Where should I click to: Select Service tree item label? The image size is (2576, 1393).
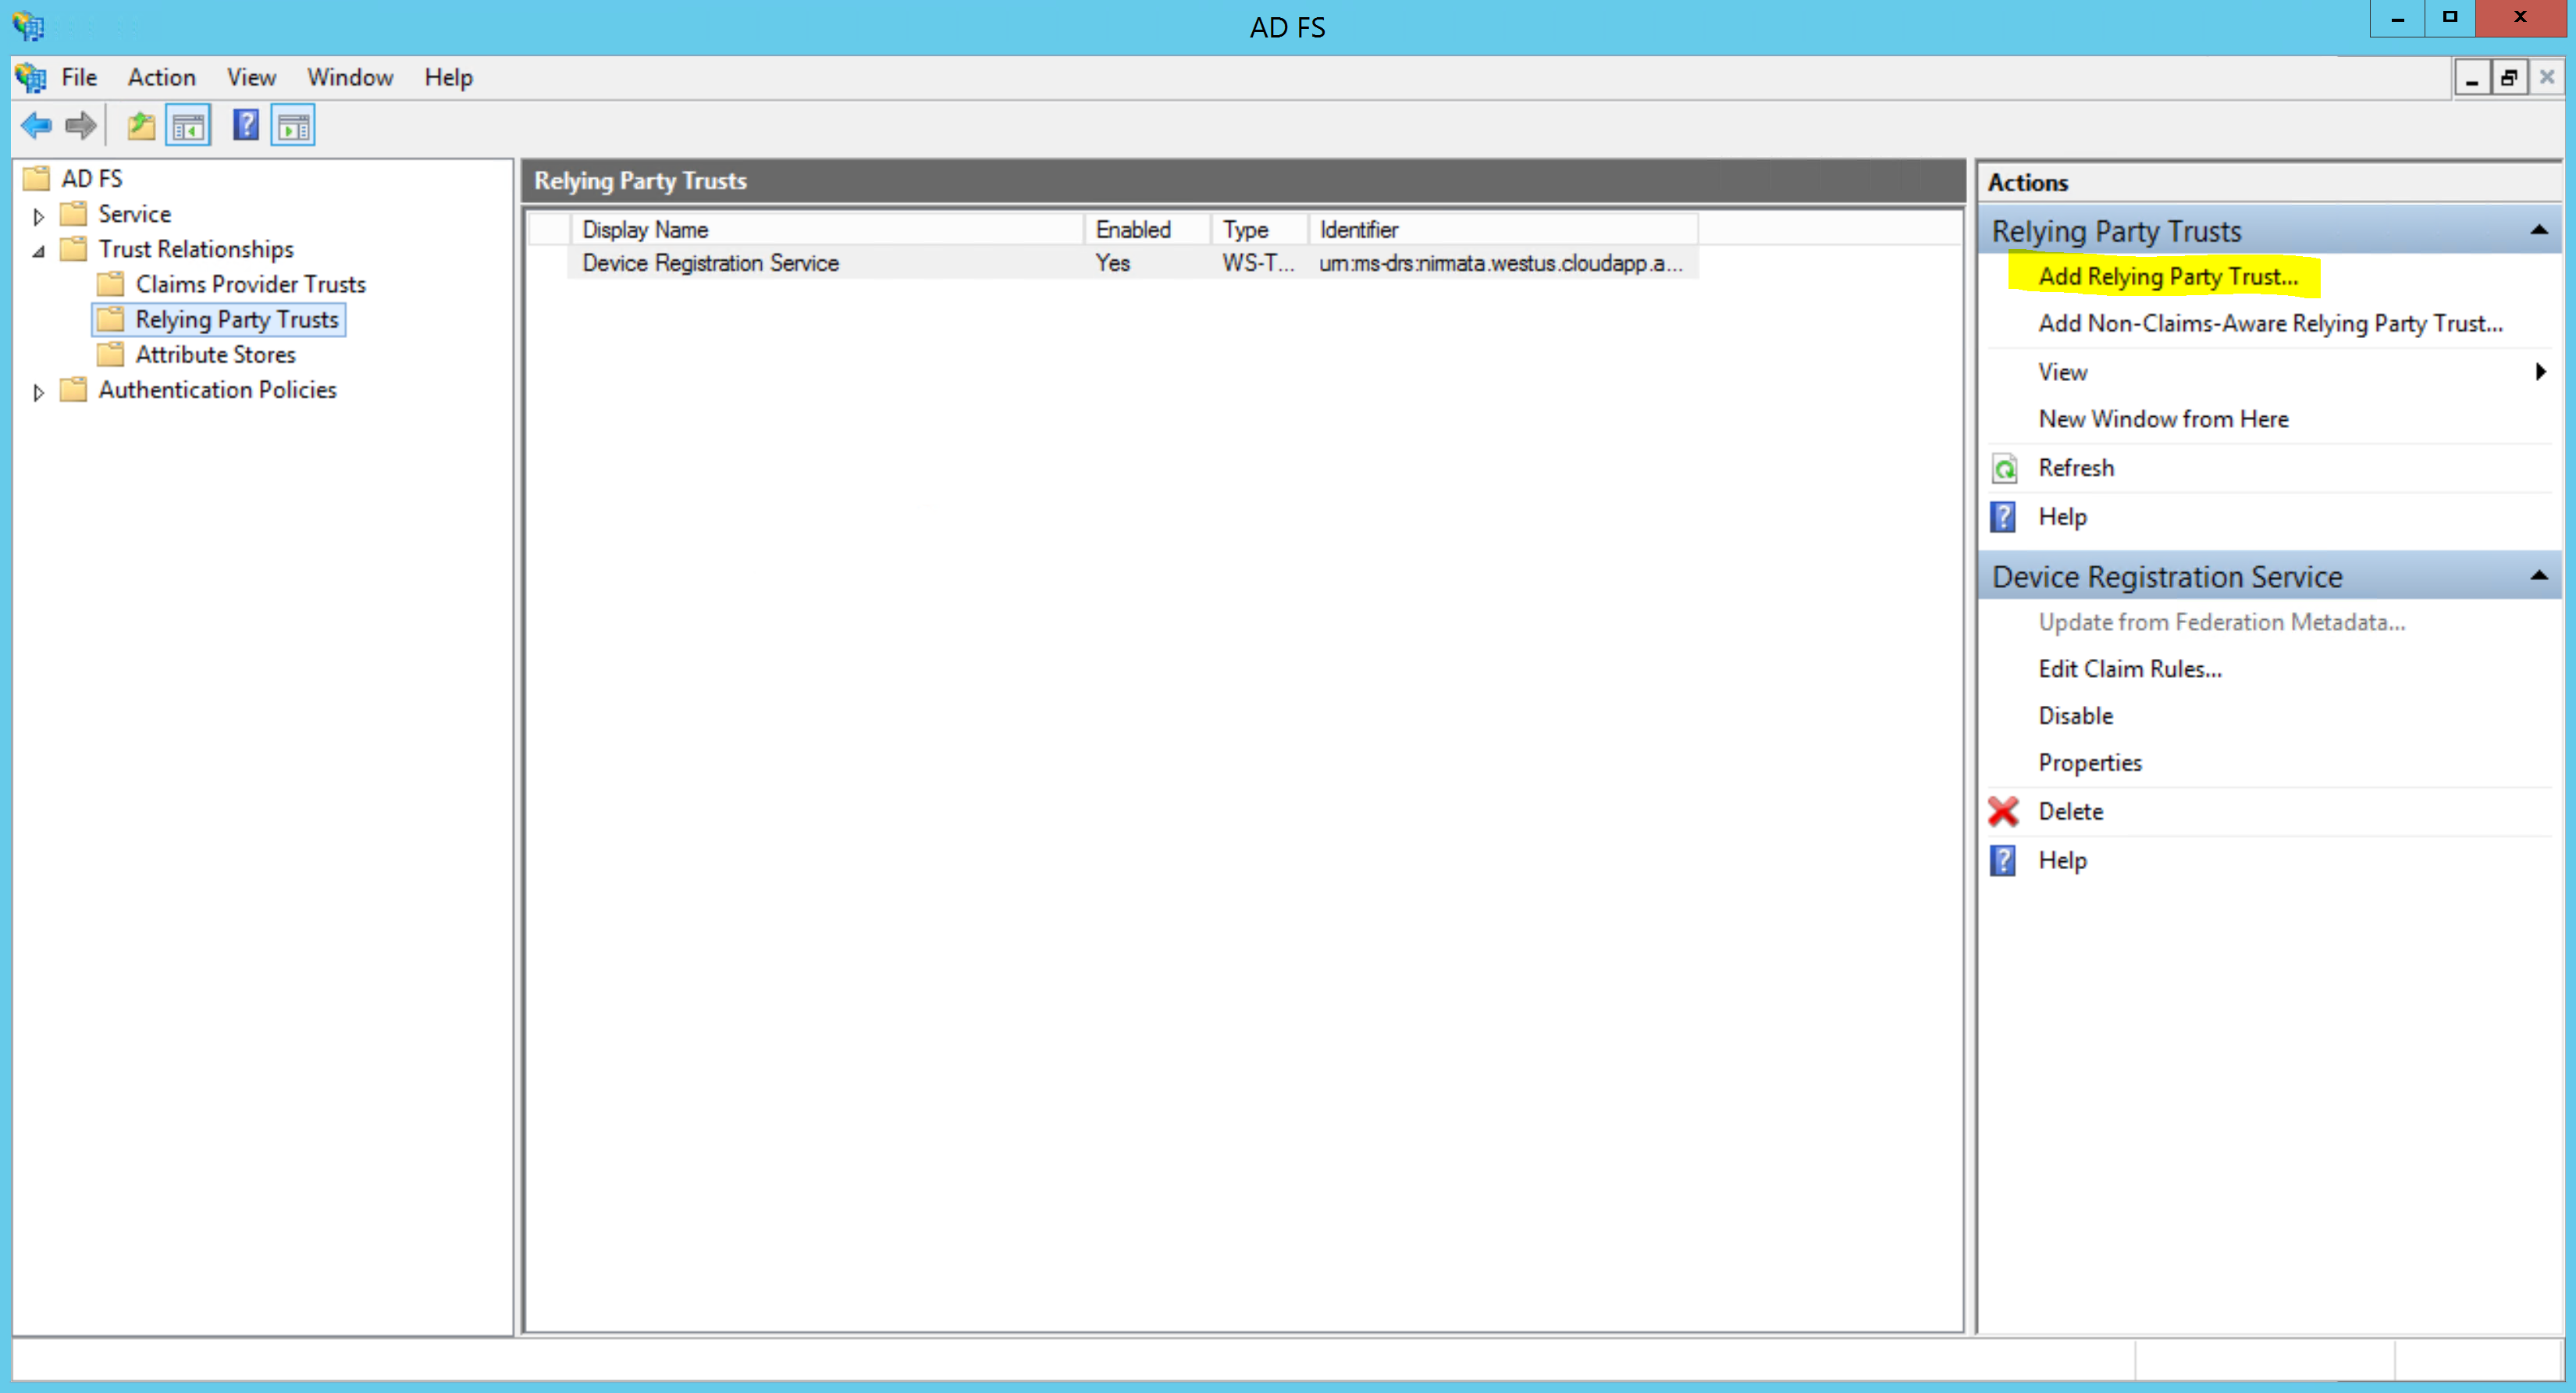pos(134,214)
